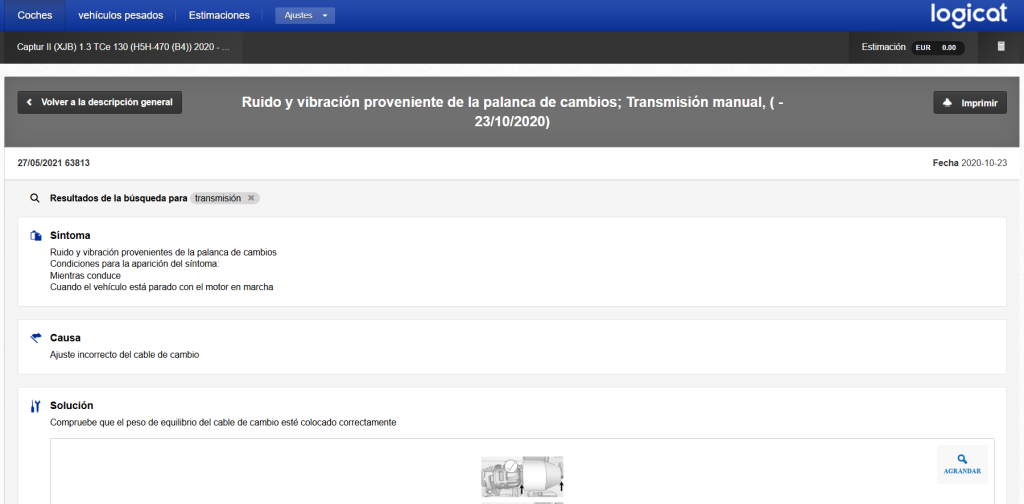The width and height of the screenshot is (1024, 504).
Task: Click the cable diagram thumbnail
Action: pos(522,478)
